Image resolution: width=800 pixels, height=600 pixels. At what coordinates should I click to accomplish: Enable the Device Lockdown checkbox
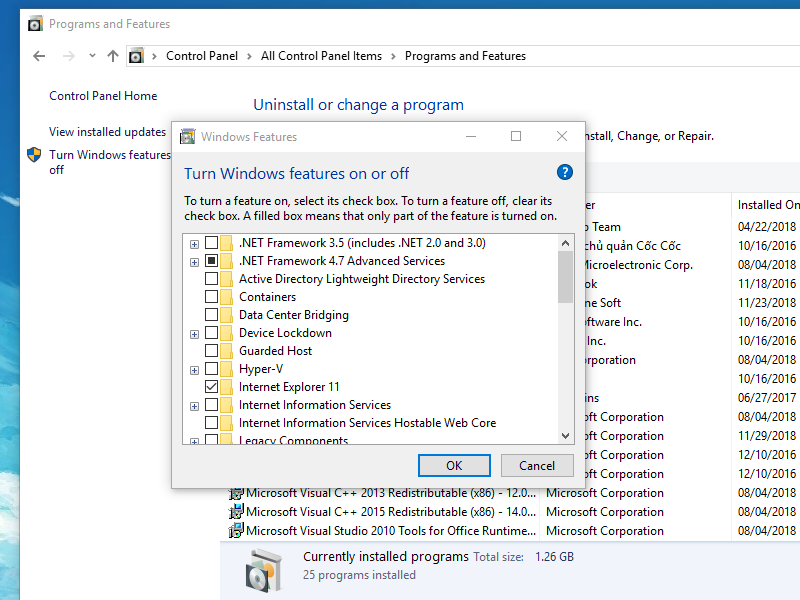(211, 333)
